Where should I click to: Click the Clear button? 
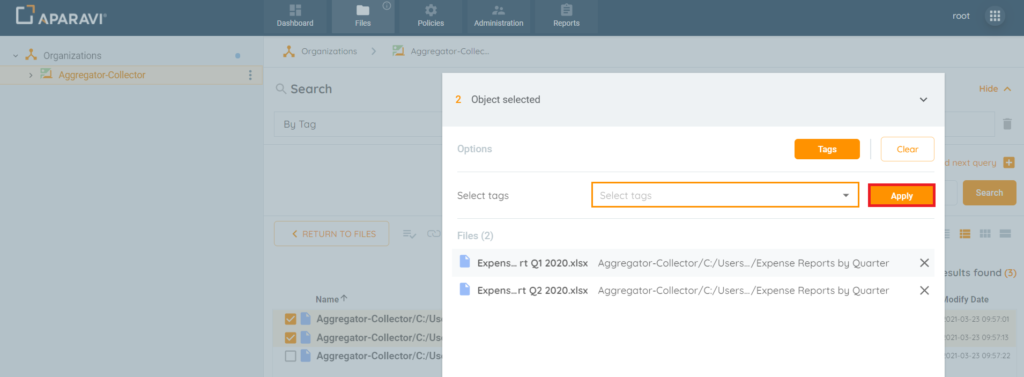pyautogui.click(x=907, y=149)
